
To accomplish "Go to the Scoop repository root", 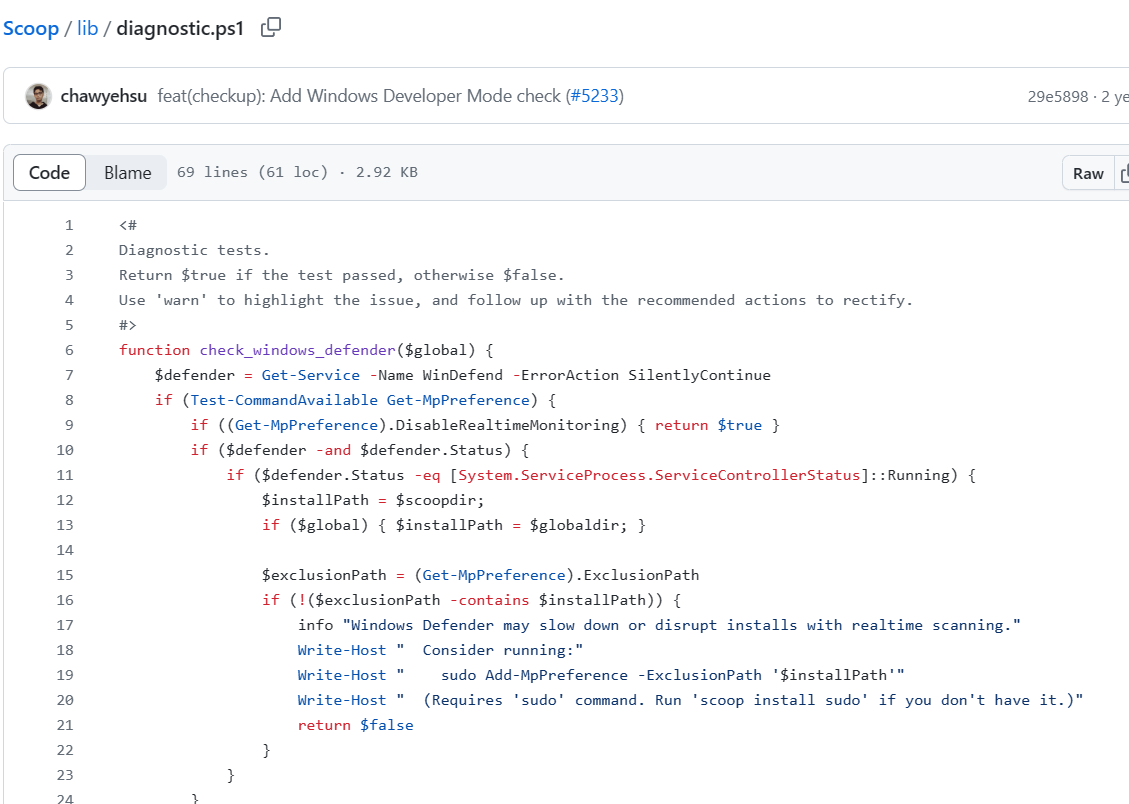I will (31, 28).
